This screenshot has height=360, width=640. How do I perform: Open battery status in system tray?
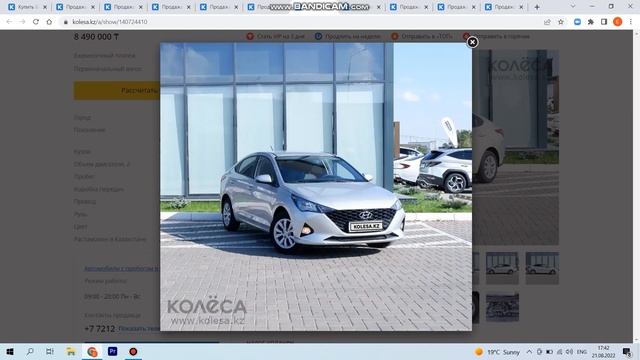[x=550, y=352]
